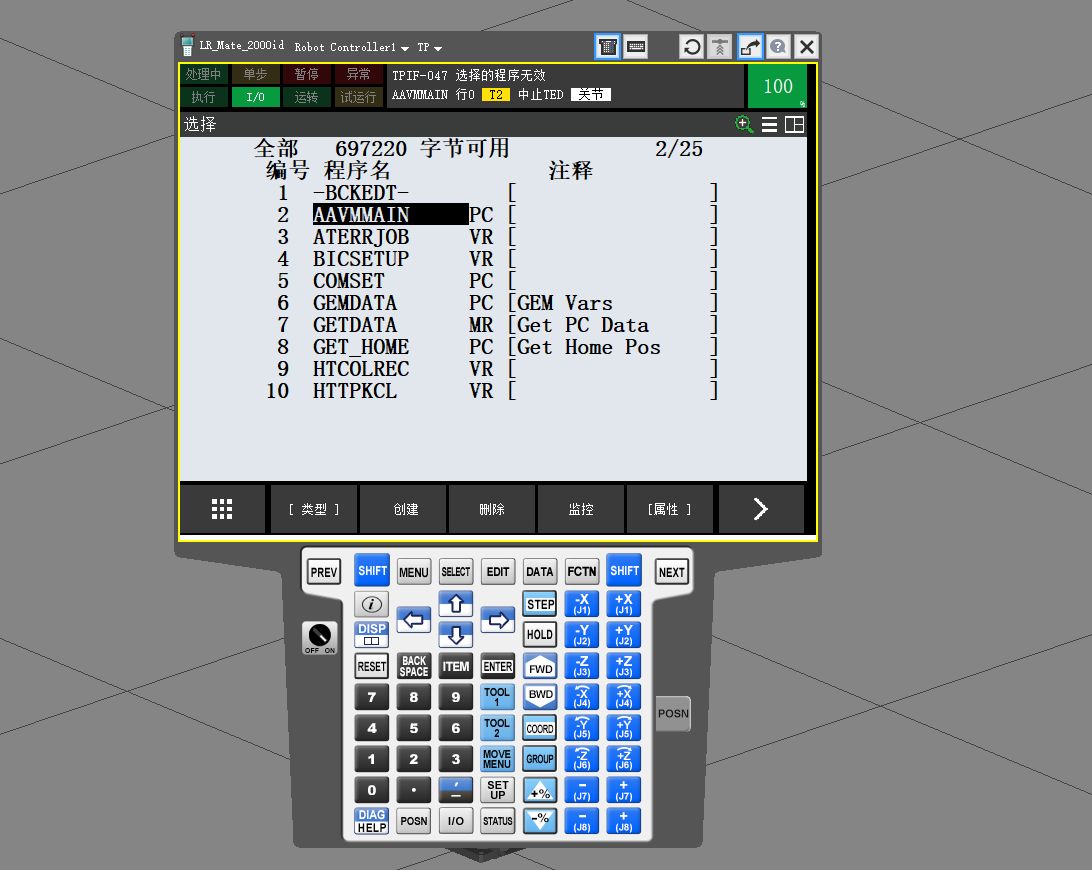Toggle the STEP mode key
1092x870 pixels.
coord(540,604)
